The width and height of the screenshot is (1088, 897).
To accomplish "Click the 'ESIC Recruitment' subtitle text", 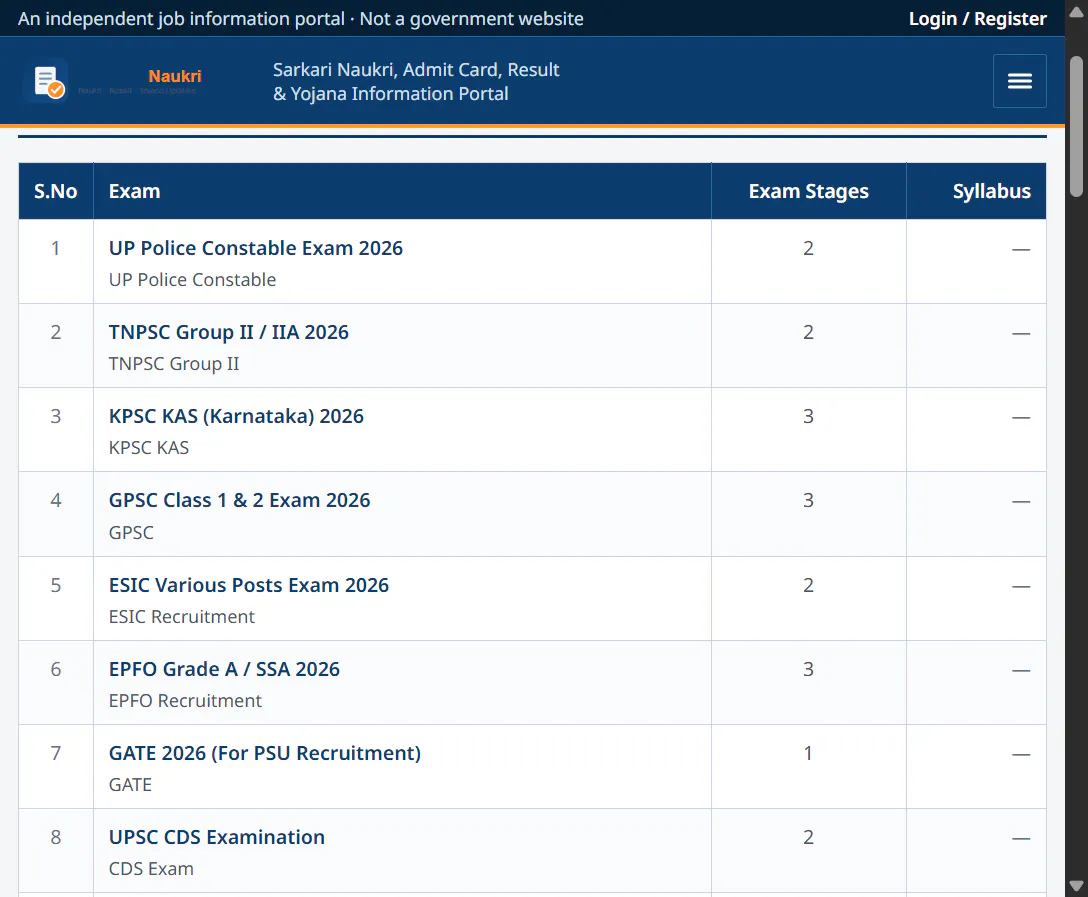I will pyautogui.click(x=182, y=617).
